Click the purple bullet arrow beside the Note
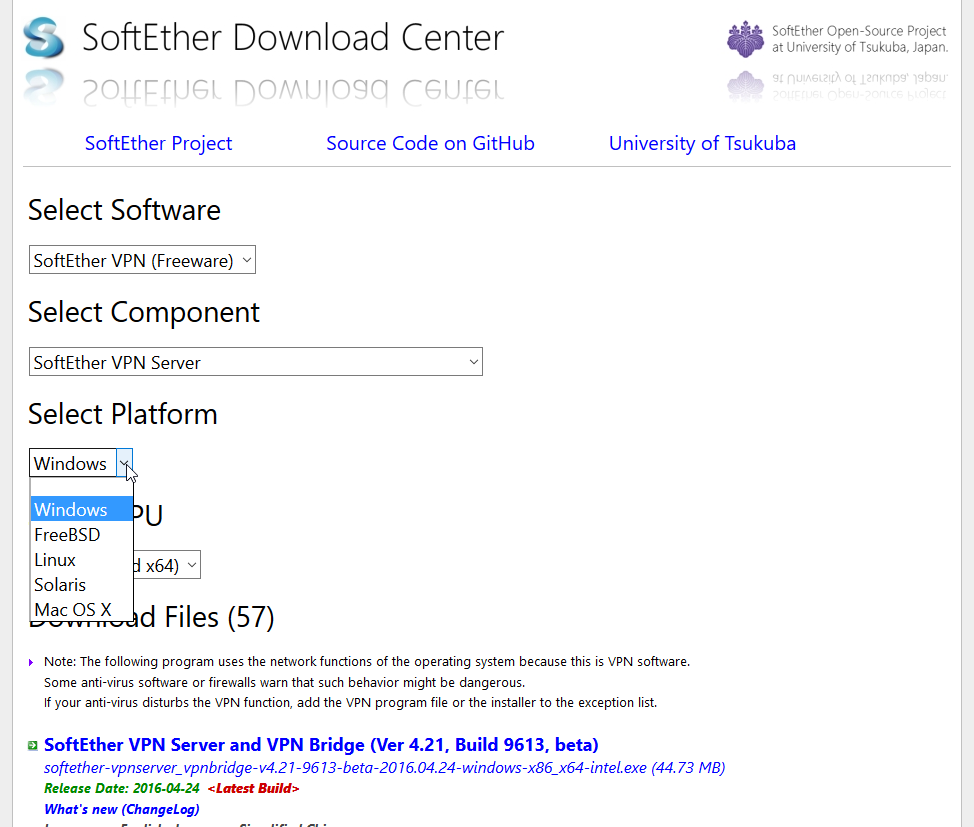Screen dimensions: 974x827 pos(30,662)
